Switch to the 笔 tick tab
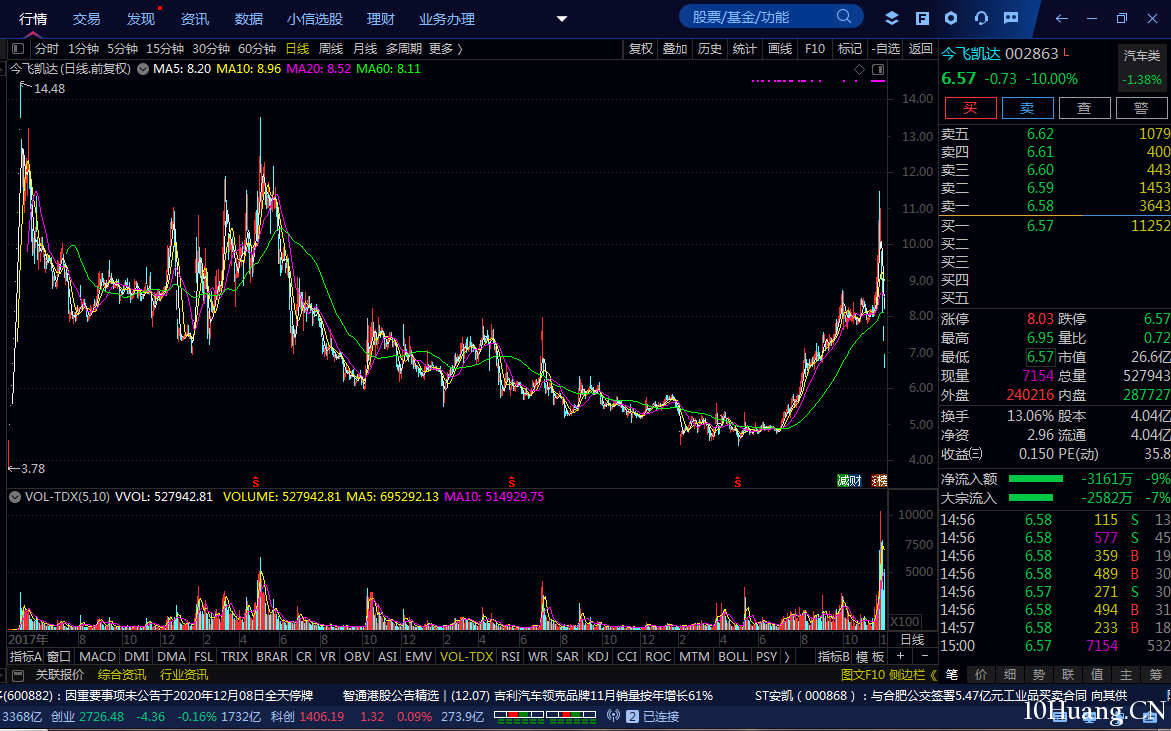The height and width of the screenshot is (731, 1171). (951, 674)
